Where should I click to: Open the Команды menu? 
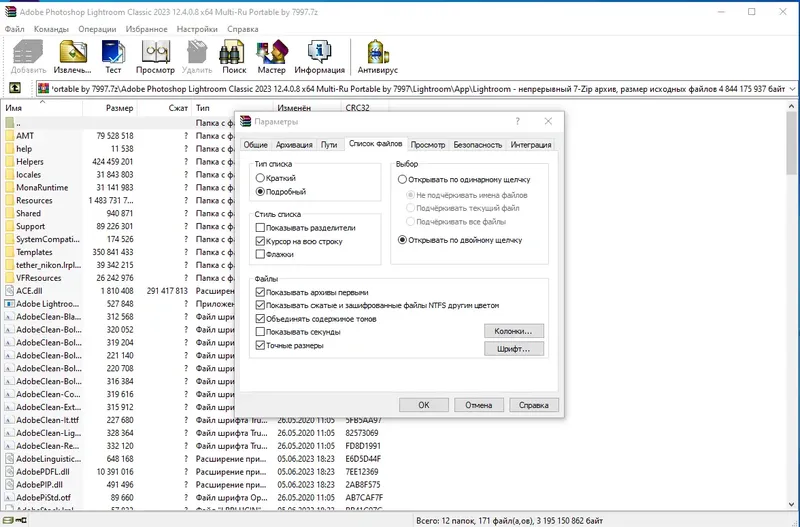pyautogui.click(x=51, y=29)
